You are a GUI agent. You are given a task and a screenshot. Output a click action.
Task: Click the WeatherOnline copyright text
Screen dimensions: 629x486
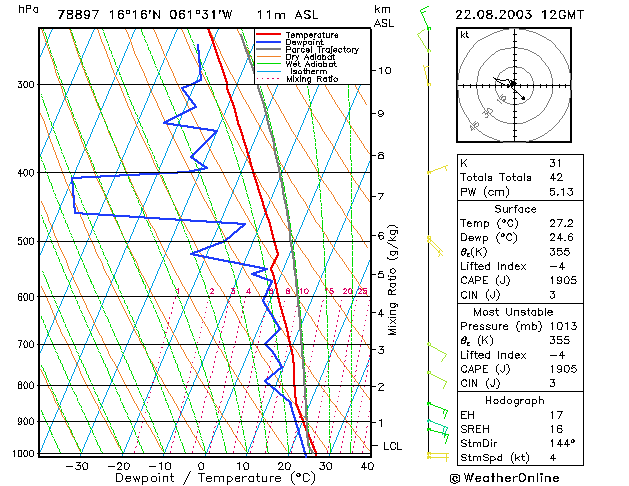[x=504, y=478]
